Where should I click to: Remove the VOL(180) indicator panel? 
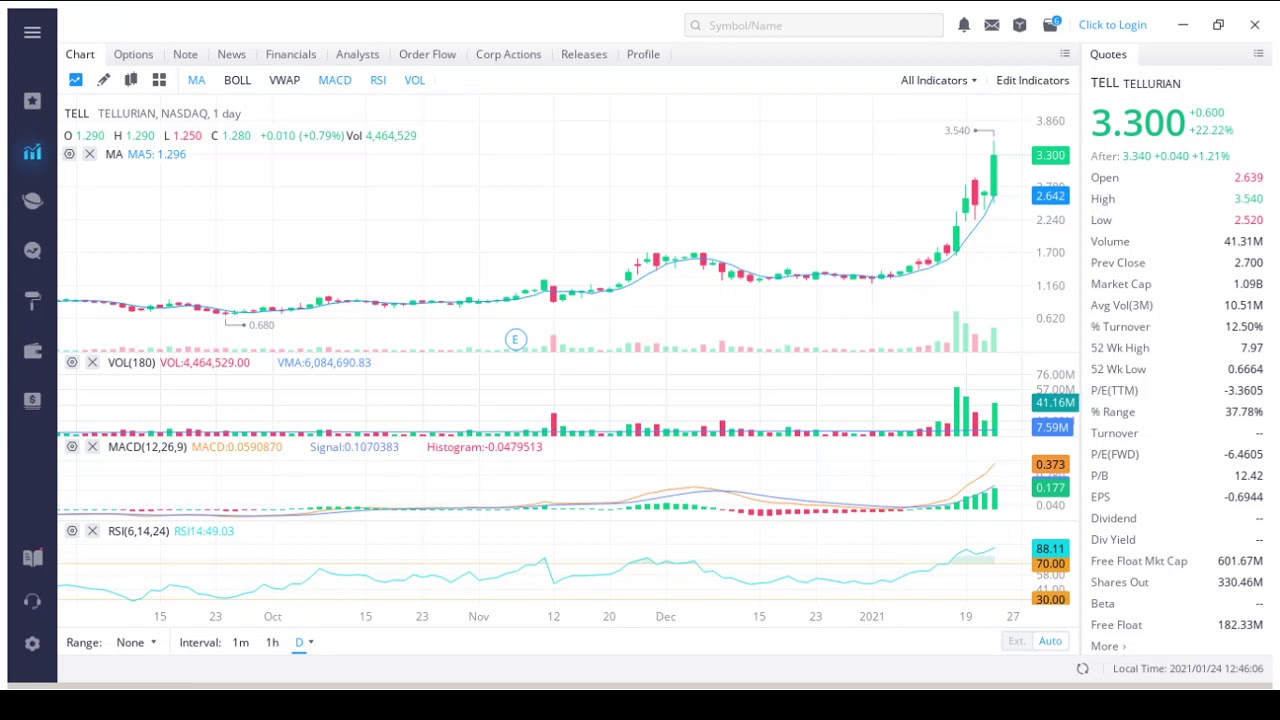pyautogui.click(x=92, y=362)
